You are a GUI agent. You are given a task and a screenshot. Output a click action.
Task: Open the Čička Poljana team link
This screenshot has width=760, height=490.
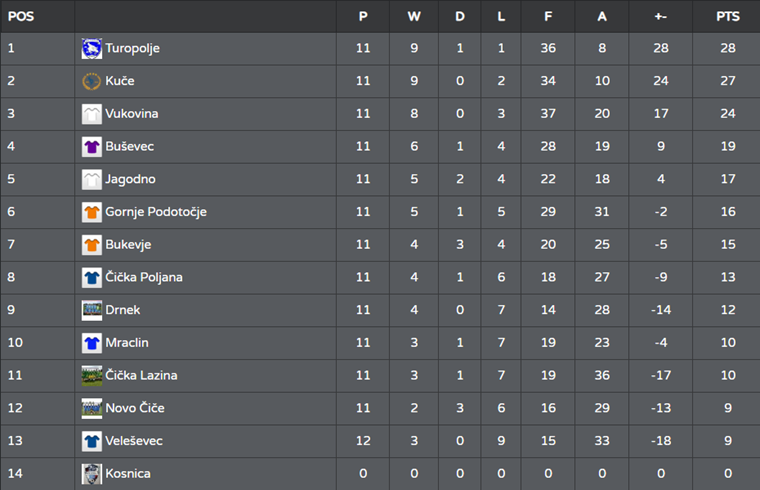click(144, 277)
